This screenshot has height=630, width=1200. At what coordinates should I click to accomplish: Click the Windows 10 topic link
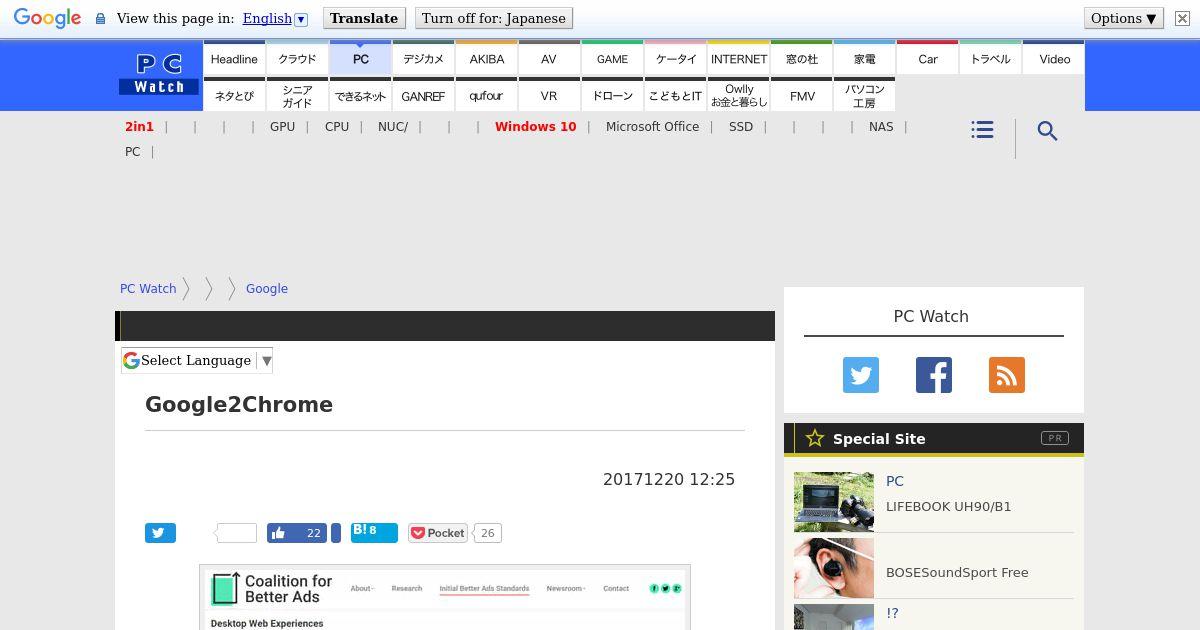(535, 126)
